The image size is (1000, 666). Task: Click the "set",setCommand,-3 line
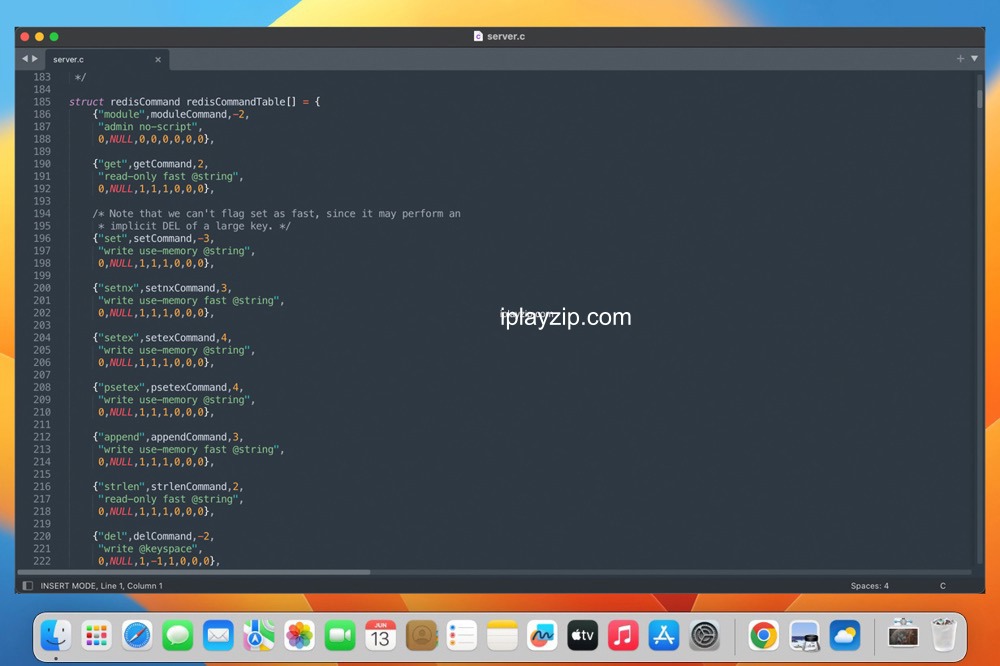[154, 239]
